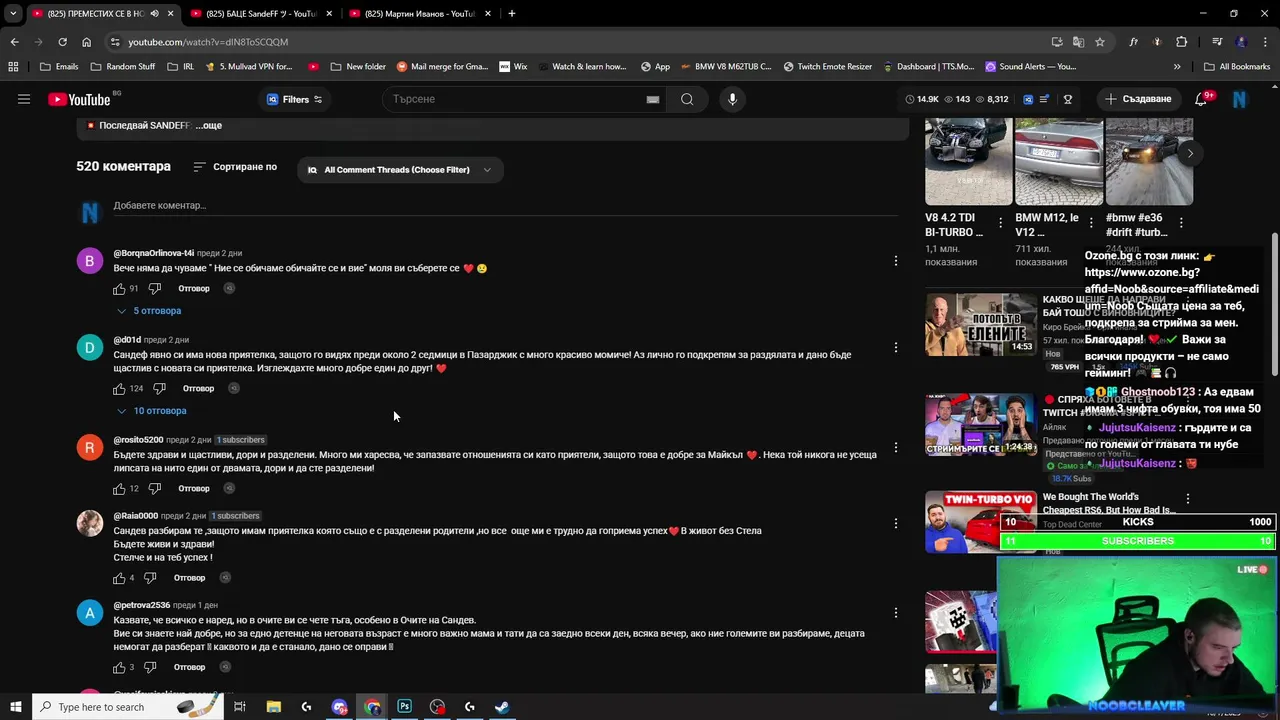Show hidden bookmarks with the » chevron
This screenshot has height=720, width=1280.
pyautogui.click(x=1177, y=67)
